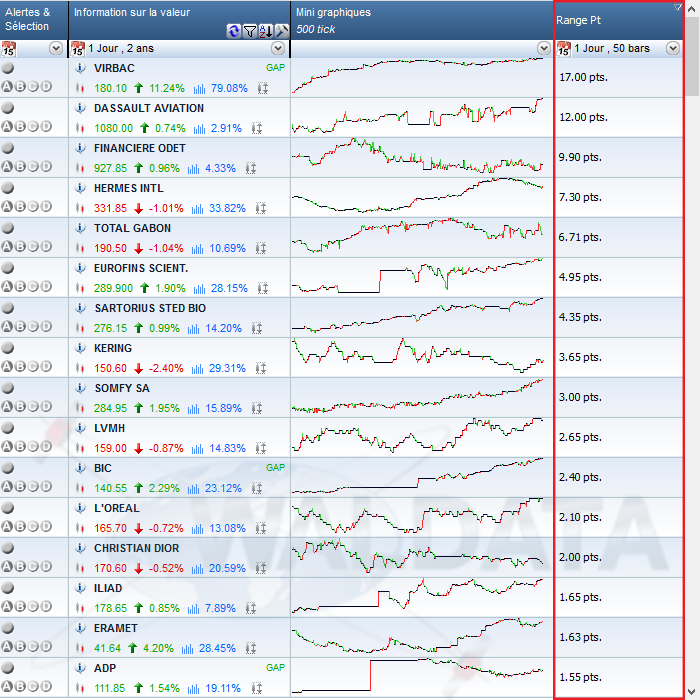Click the '17.00 pts.' range value
700x700 pixels.
click(x=583, y=77)
